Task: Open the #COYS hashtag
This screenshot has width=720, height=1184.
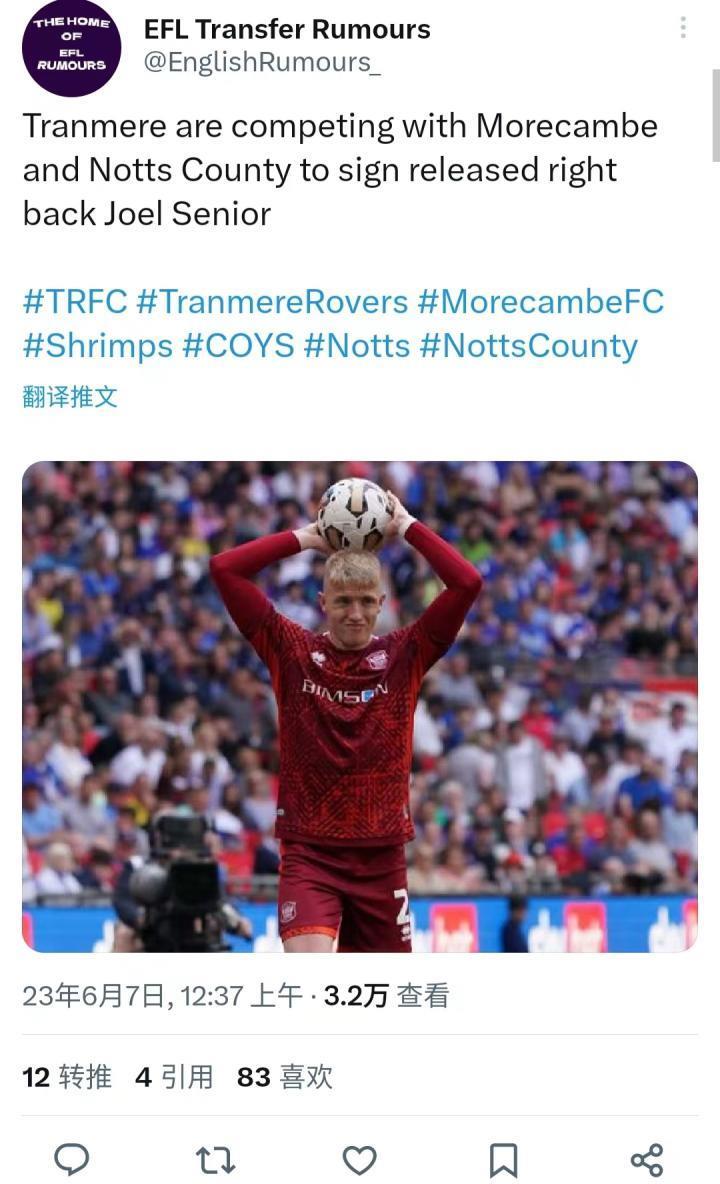Action: tap(238, 346)
